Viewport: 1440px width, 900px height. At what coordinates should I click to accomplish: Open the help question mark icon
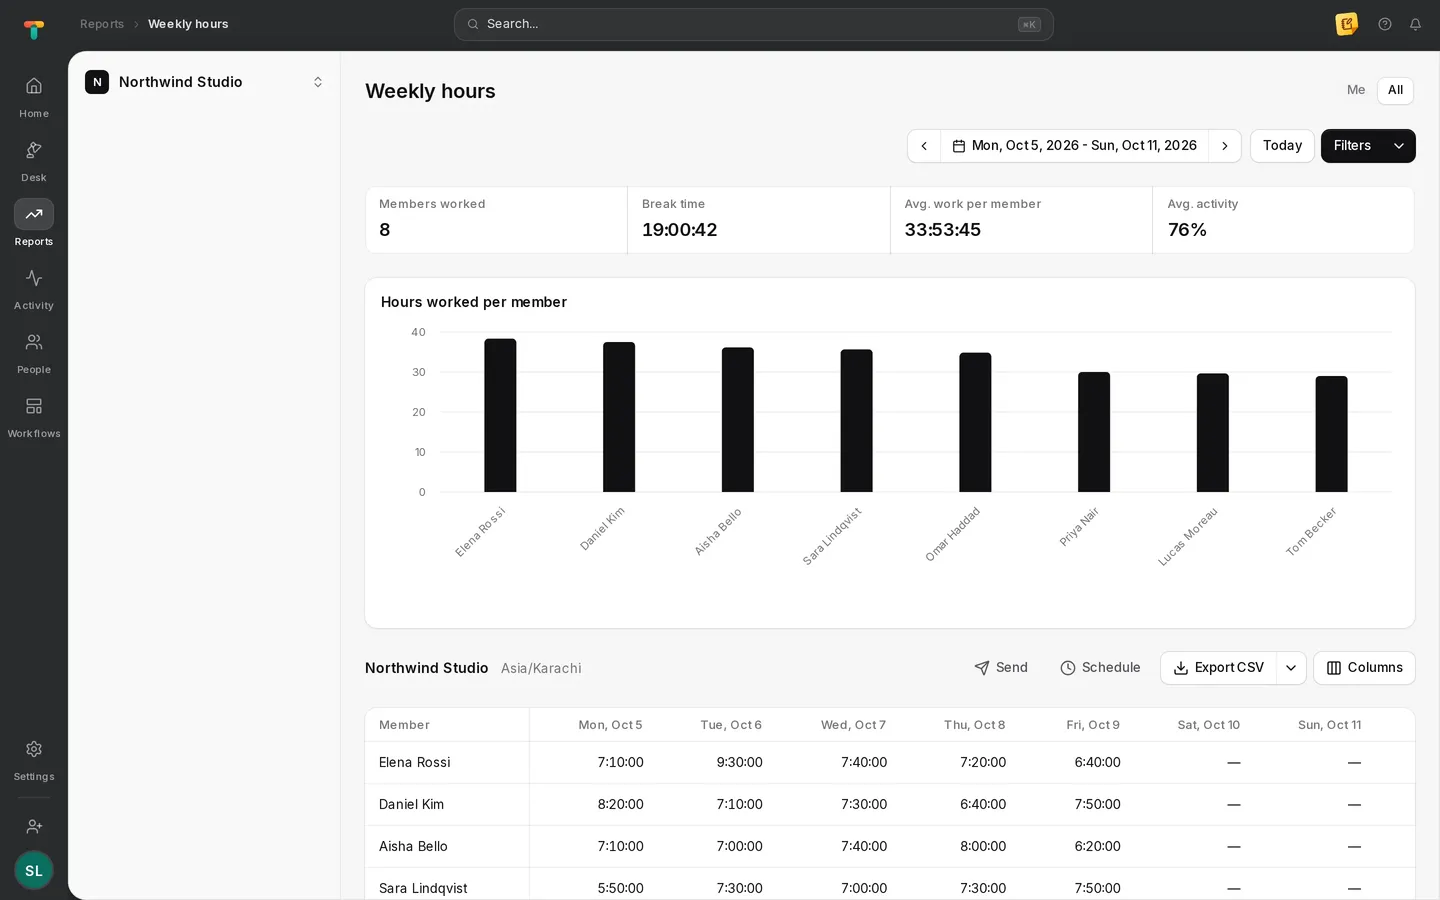coord(1385,24)
